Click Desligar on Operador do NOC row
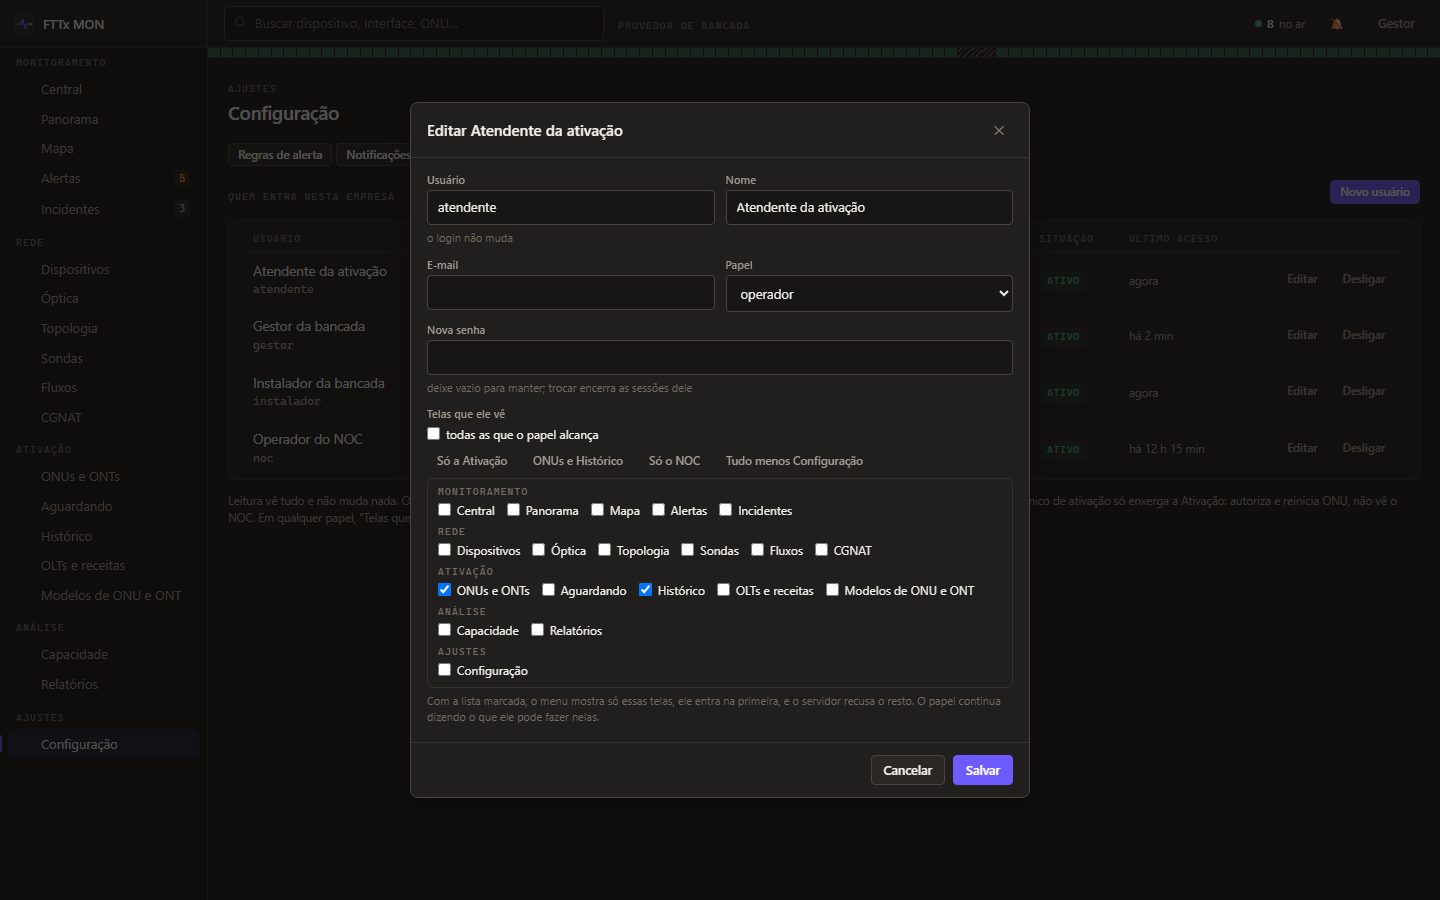Viewport: 1440px width, 900px height. [x=1364, y=448]
